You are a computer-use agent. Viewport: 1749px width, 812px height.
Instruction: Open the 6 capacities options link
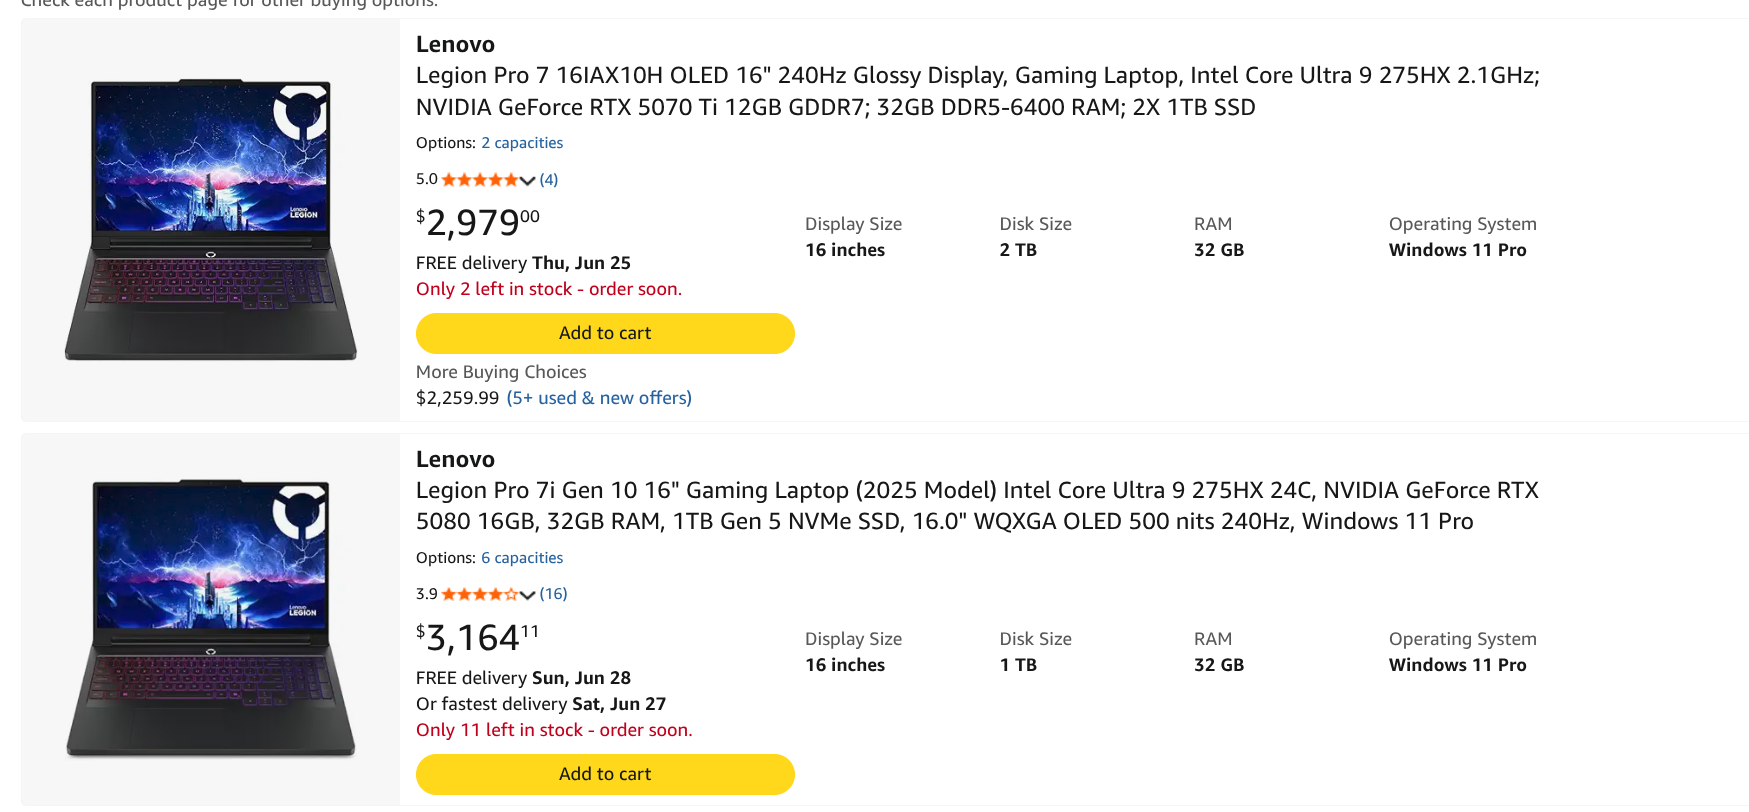(522, 558)
